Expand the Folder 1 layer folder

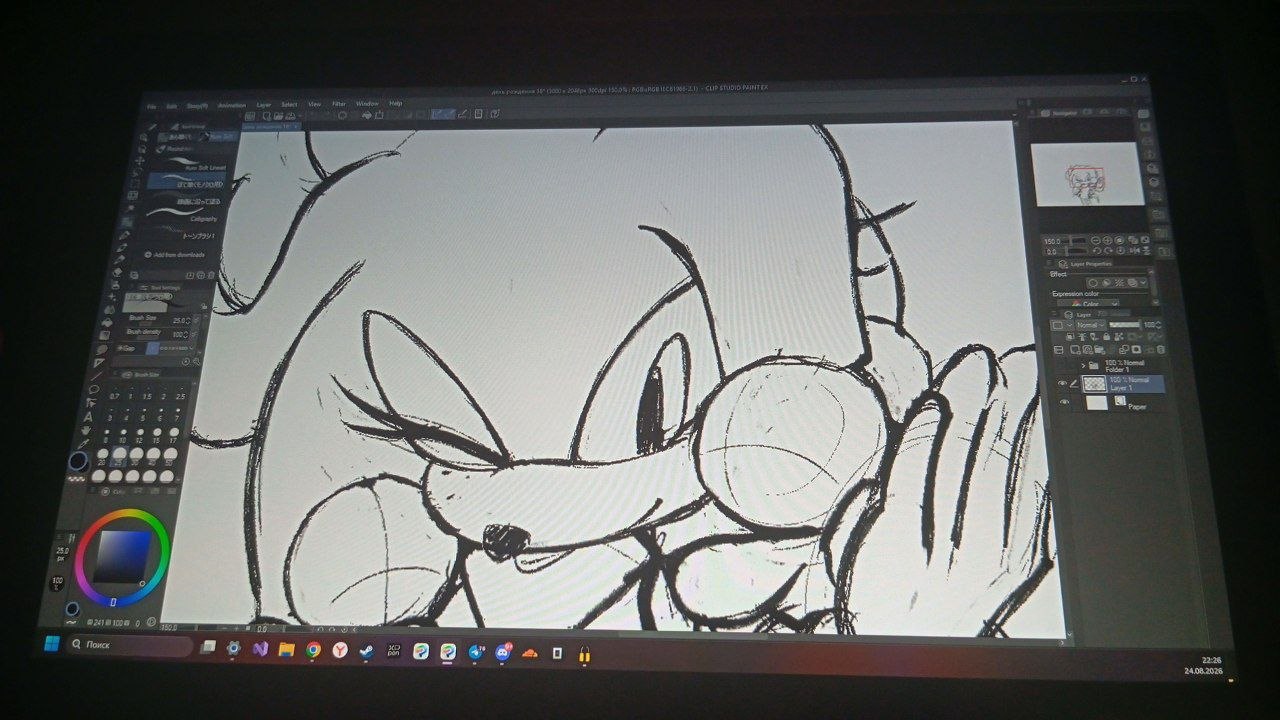(1083, 365)
